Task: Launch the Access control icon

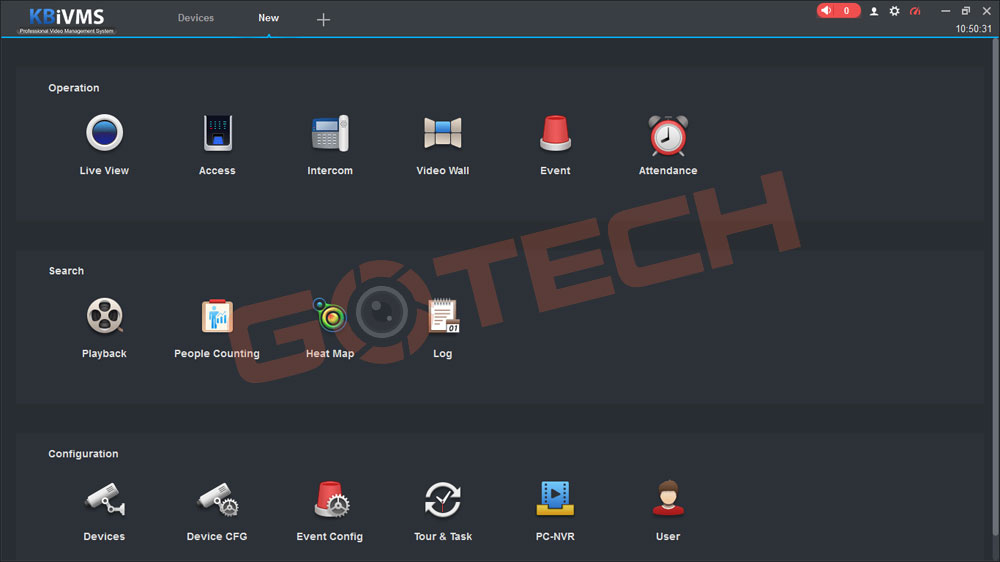Action: tap(217, 133)
